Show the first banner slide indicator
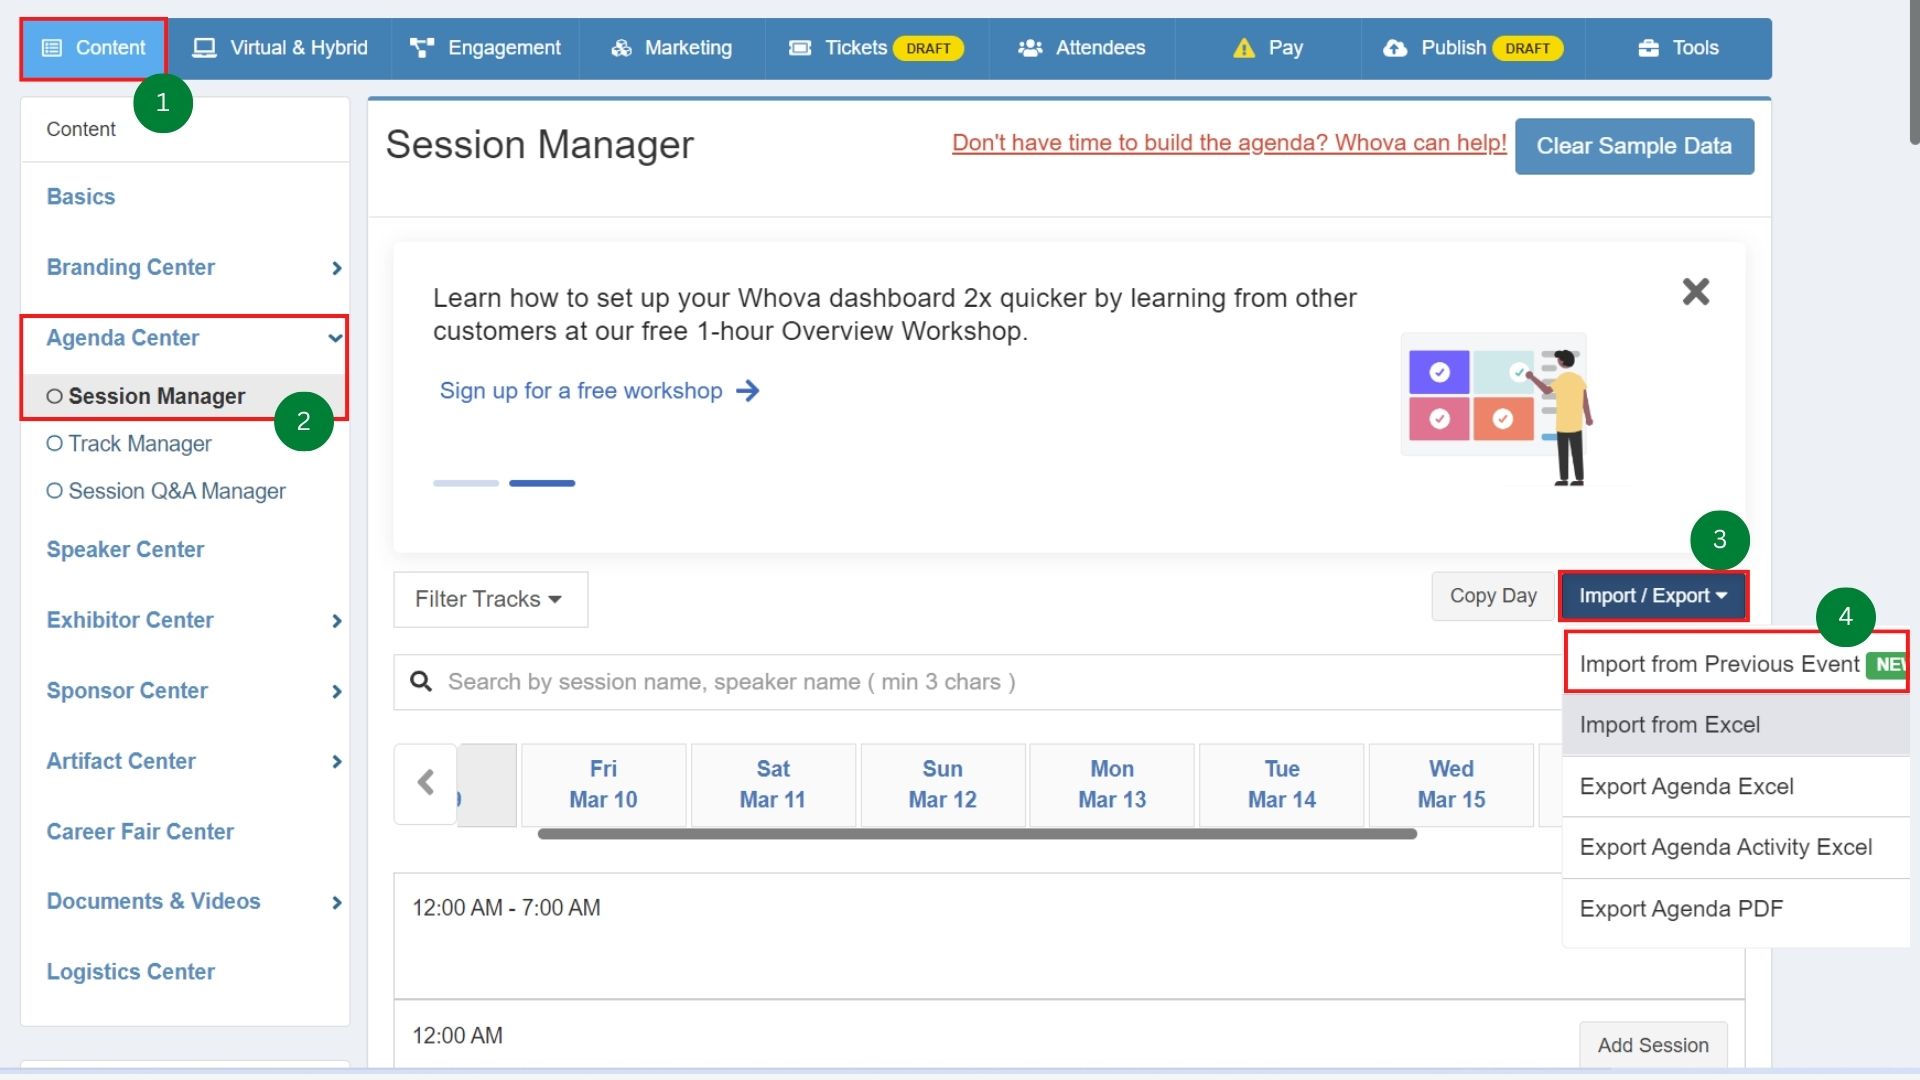Image resolution: width=1920 pixels, height=1080 pixels. point(466,483)
